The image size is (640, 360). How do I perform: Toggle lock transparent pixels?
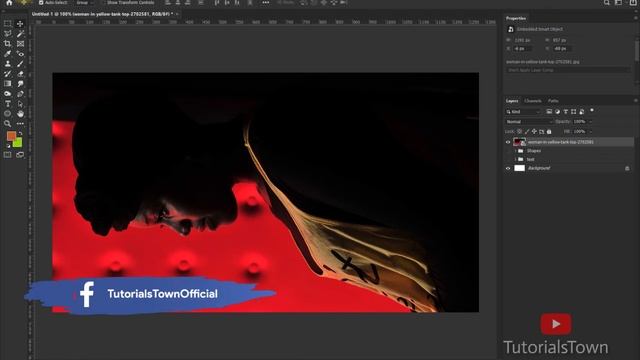coord(520,131)
